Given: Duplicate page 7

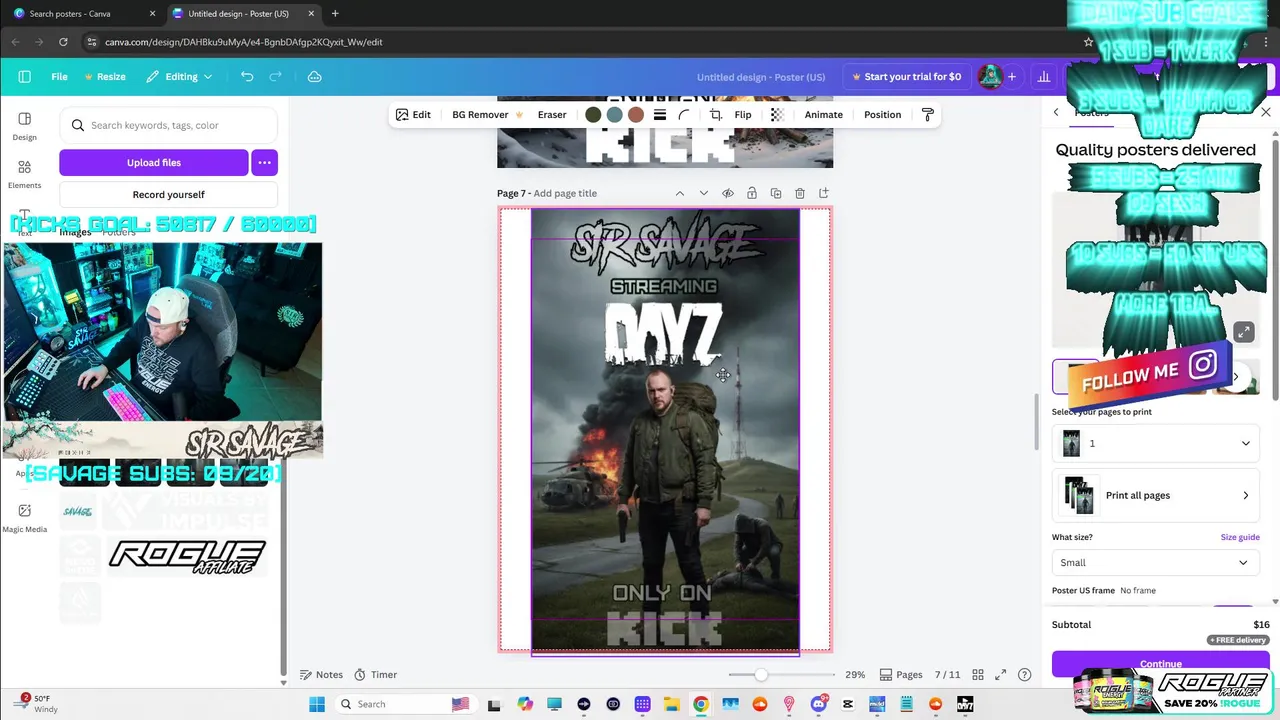Looking at the screenshot, I should tap(776, 193).
